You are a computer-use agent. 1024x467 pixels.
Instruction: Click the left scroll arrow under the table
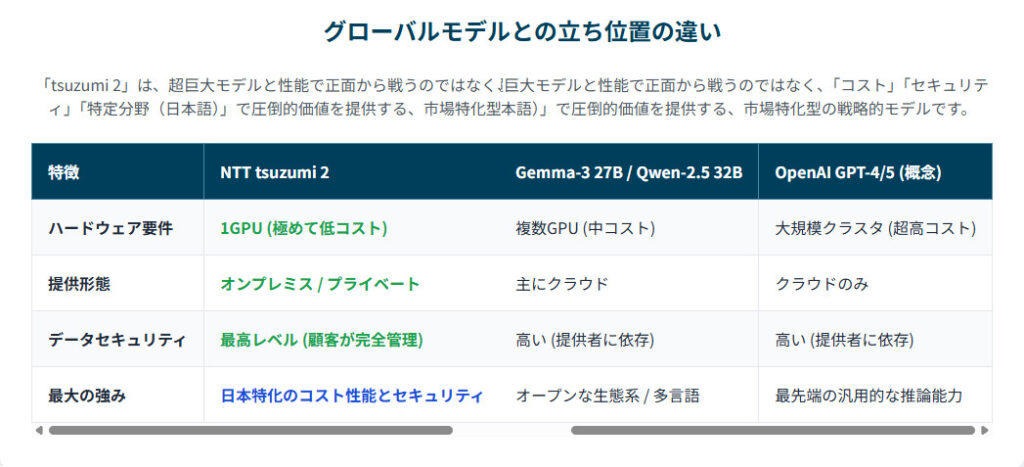[39, 431]
